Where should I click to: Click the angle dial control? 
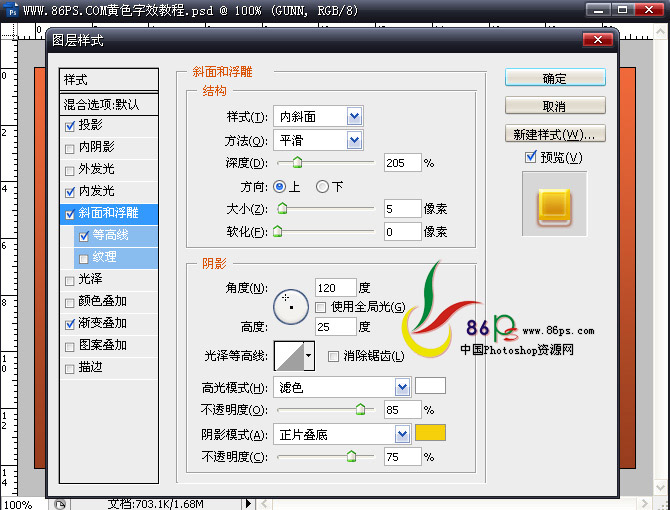click(x=291, y=307)
